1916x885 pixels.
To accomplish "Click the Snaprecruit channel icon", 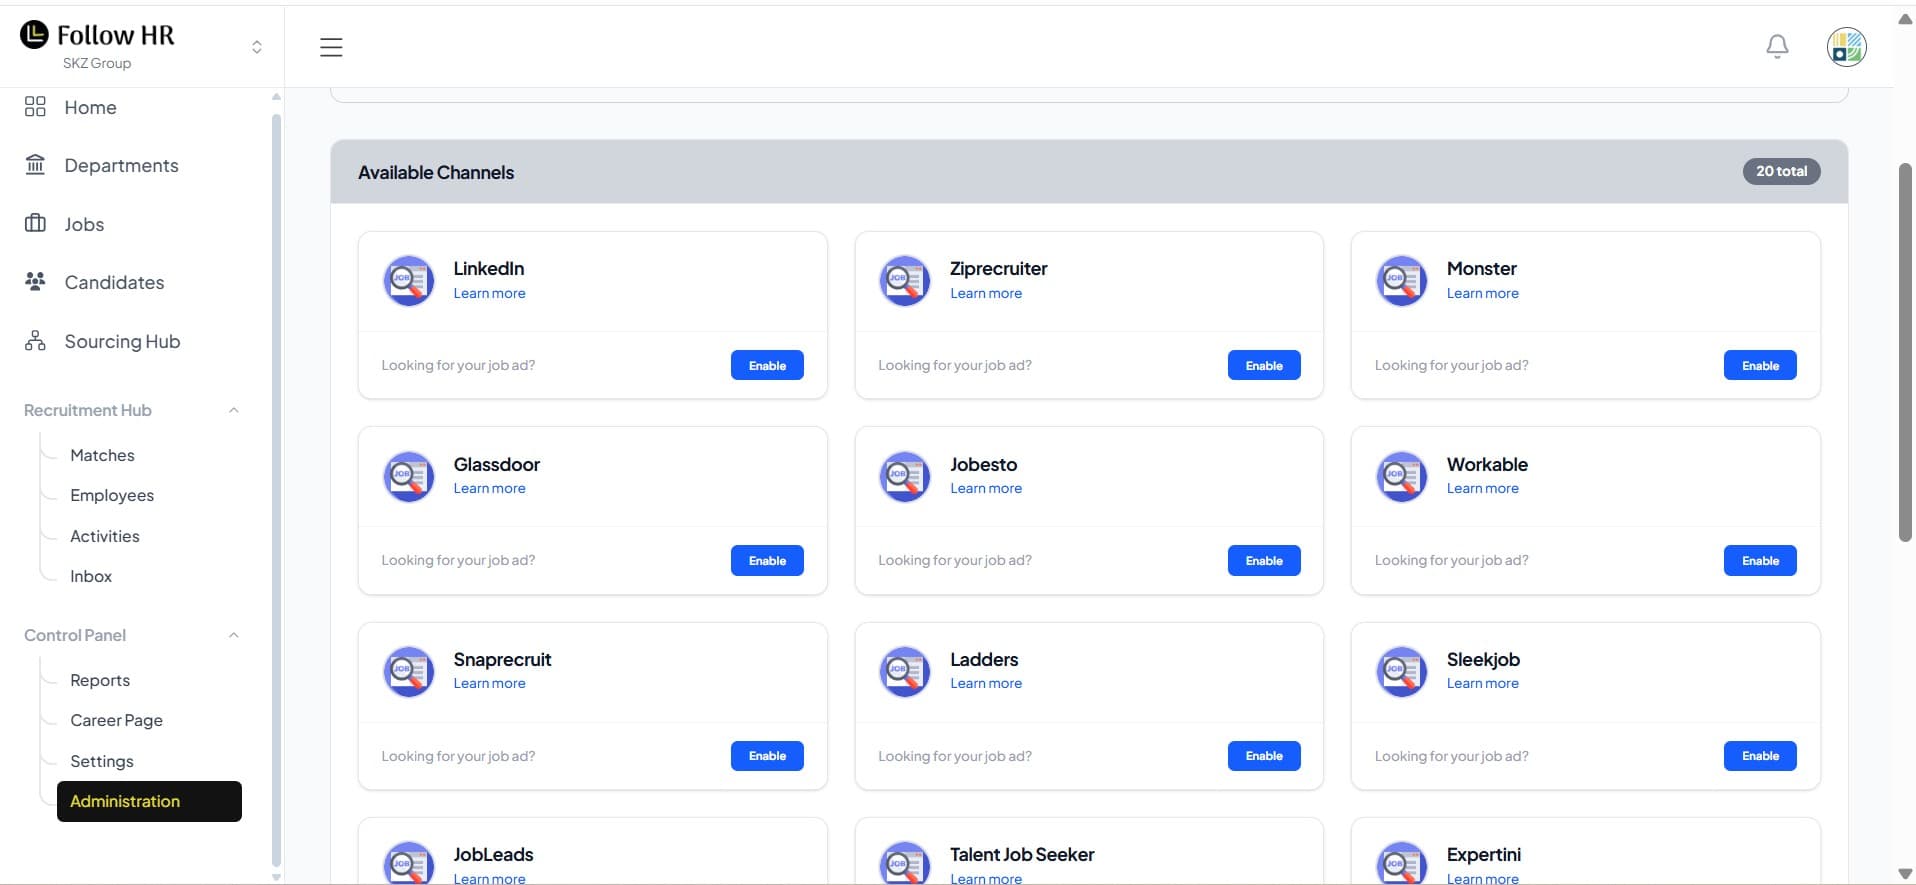I will 408,671.
